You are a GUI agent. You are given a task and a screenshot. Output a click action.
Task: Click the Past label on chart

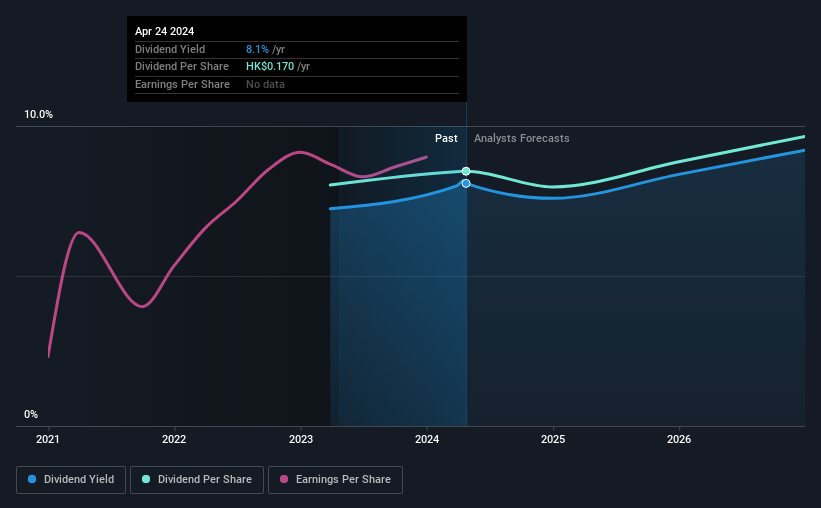pos(446,138)
